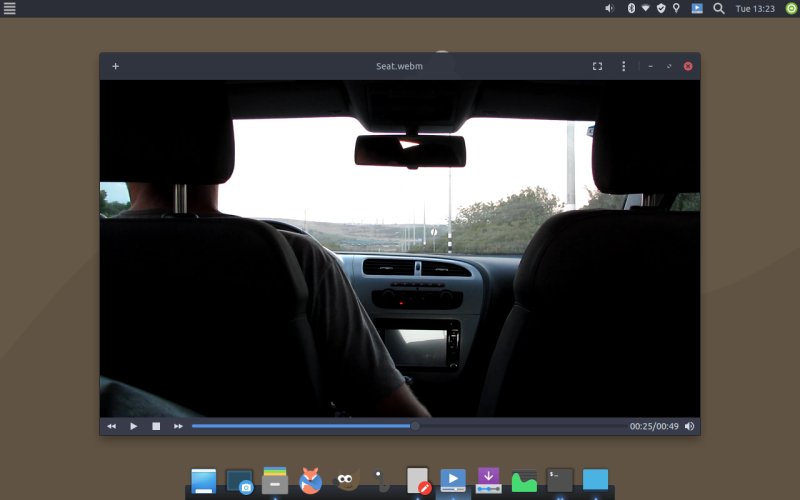800x500 pixels.
Task: Click the plus button to add media
Action: (x=115, y=66)
